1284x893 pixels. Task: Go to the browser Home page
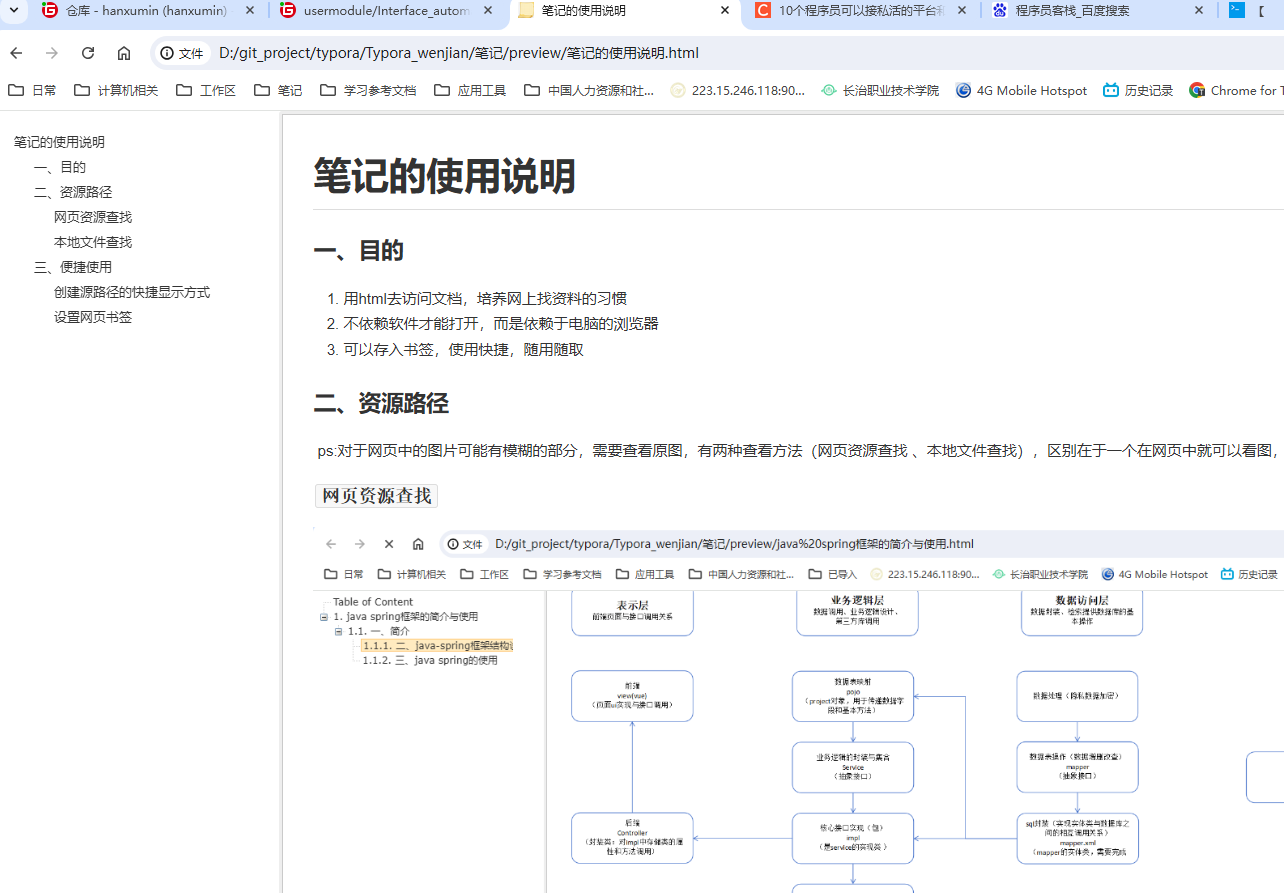point(124,53)
